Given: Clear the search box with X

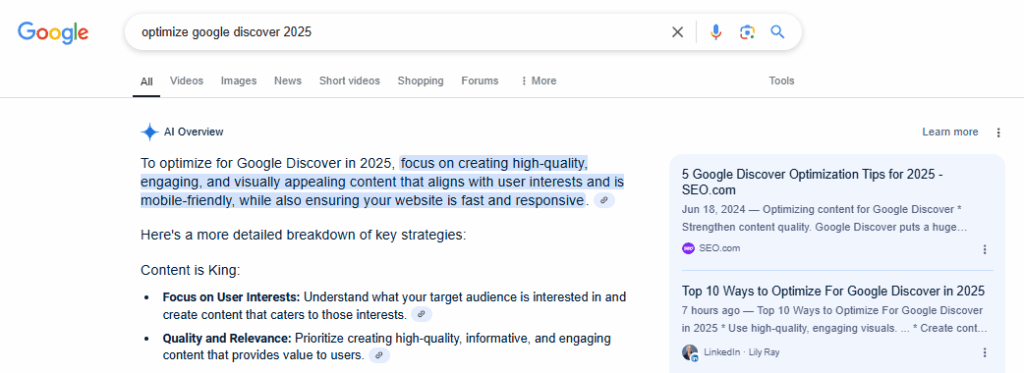Looking at the screenshot, I should [x=678, y=32].
